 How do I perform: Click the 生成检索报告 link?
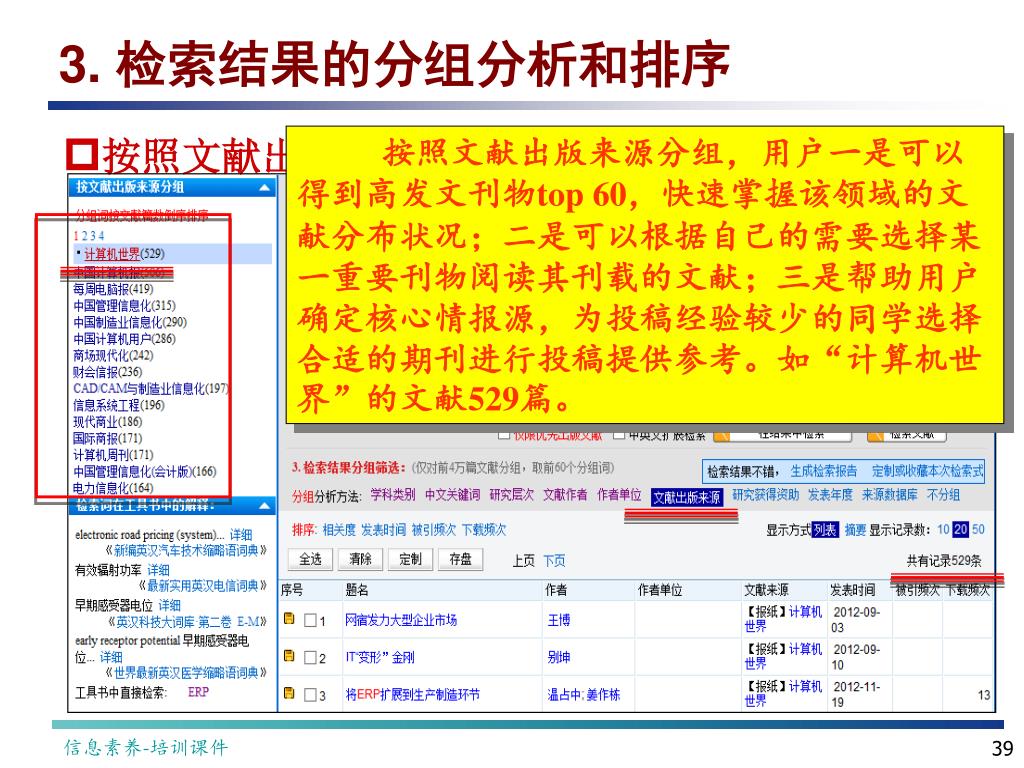click(824, 471)
